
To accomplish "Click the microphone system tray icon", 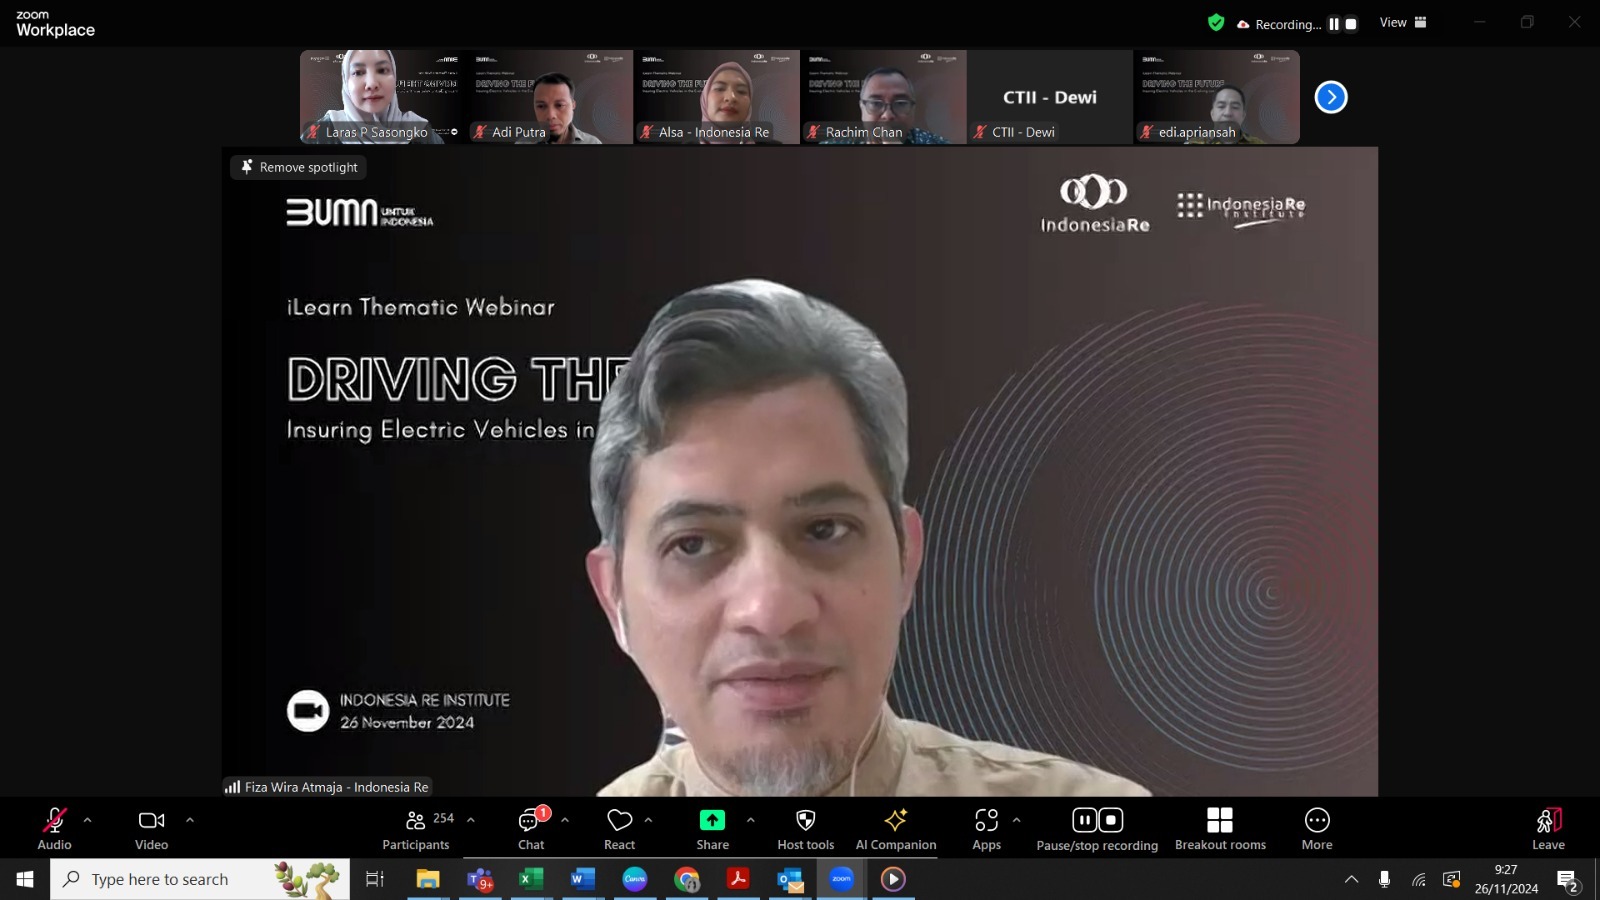I will 1384,879.
